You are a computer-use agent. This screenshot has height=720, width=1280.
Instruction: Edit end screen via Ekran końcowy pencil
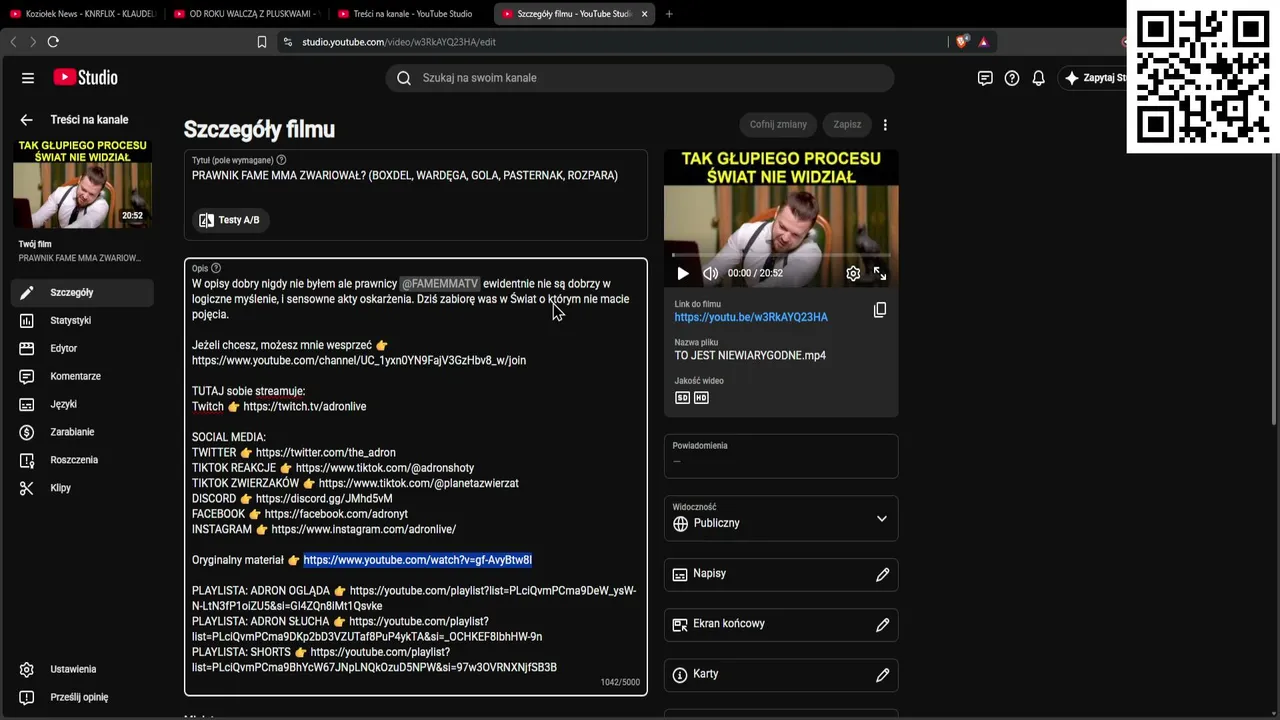point(882,624)
